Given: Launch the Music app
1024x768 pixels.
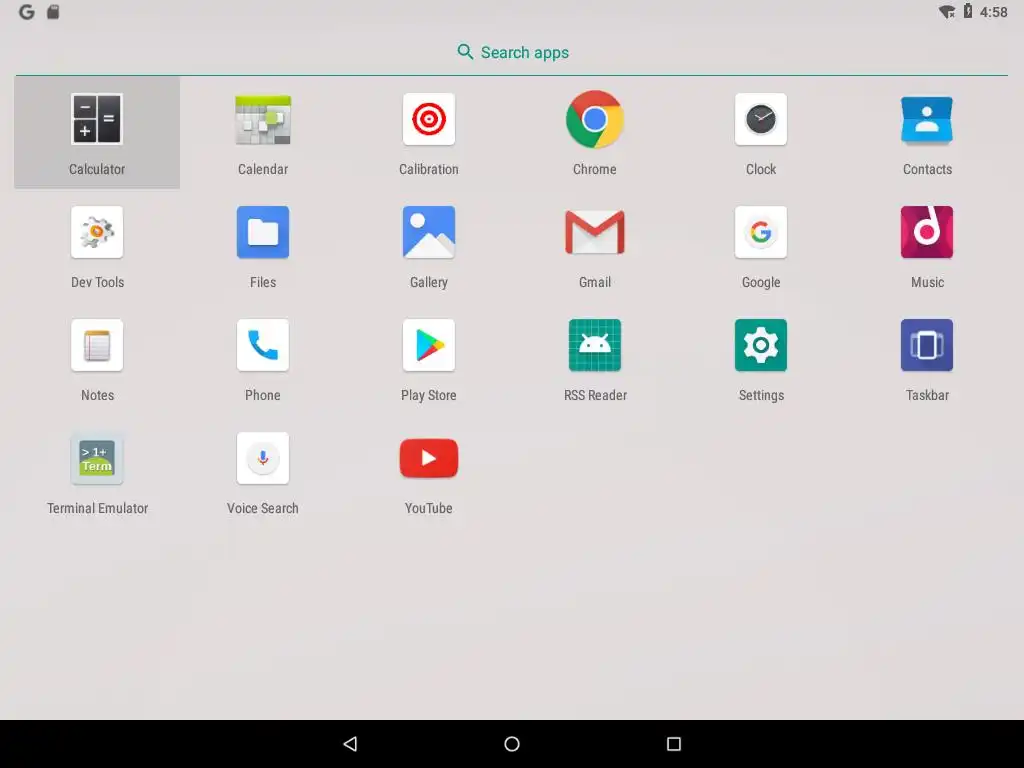Looking at the screenshot, I should coord(927,232).
